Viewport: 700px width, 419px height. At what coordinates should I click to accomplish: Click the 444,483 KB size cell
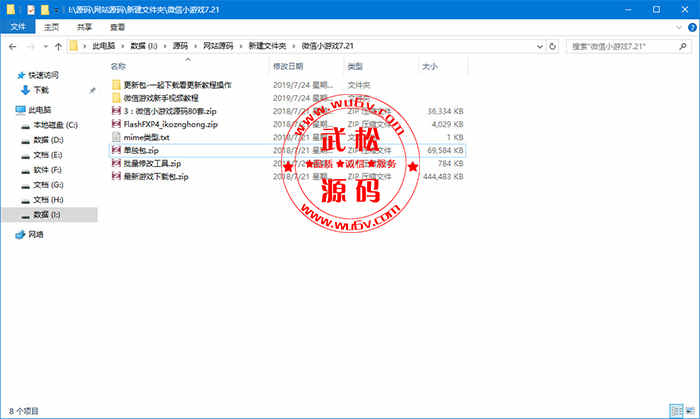[x=443, y=177]
